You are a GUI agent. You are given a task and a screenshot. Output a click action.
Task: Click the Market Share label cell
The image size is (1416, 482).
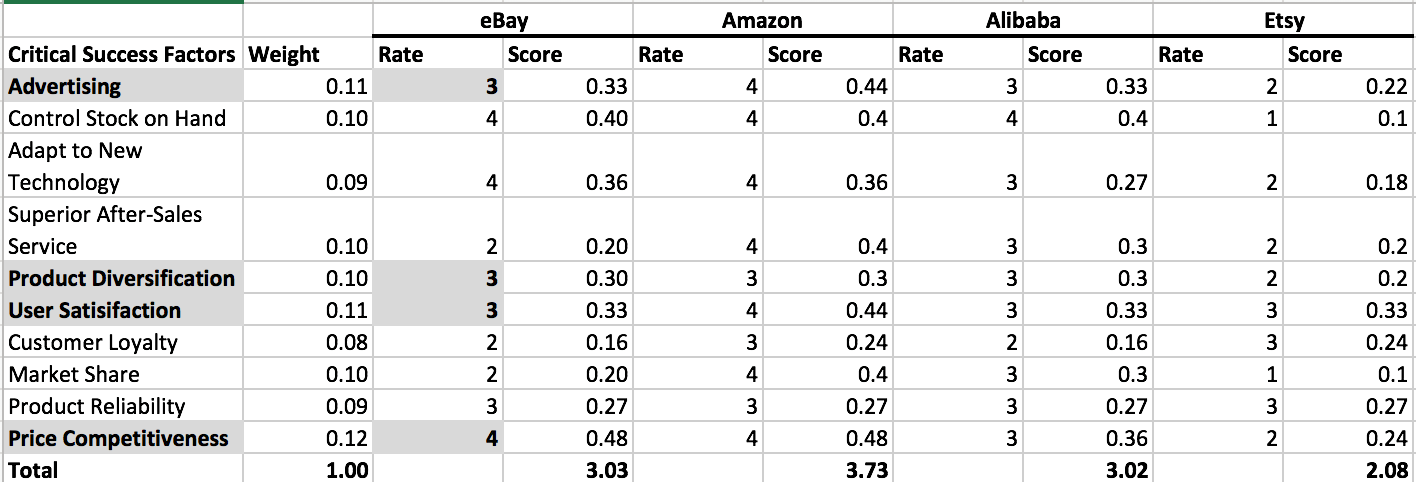click(122, 374)
